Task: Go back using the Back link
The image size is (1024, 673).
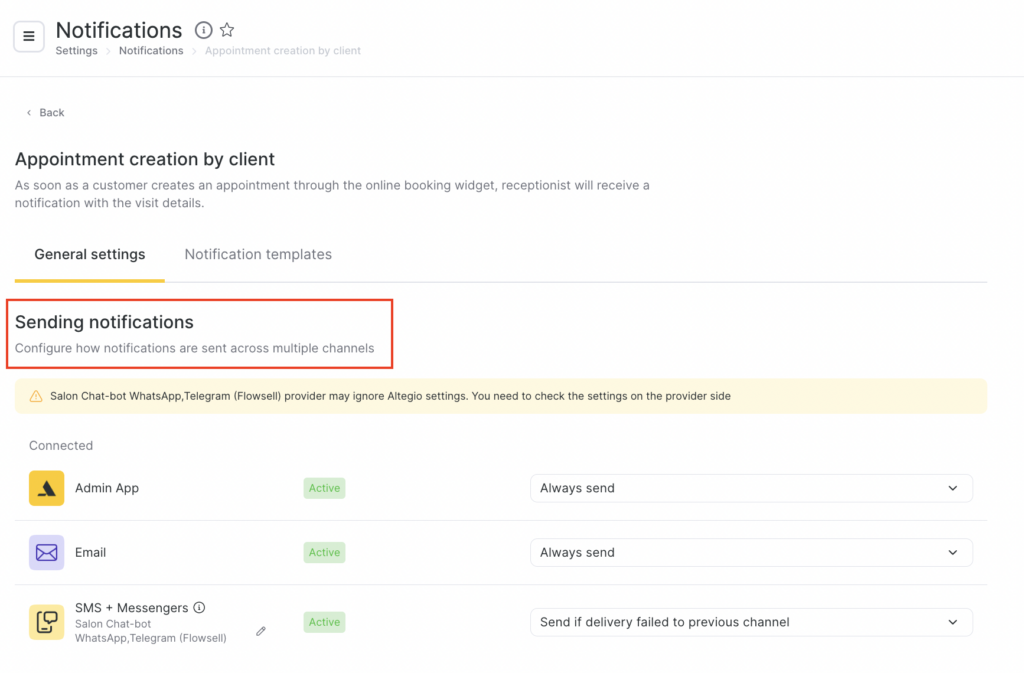Action: 46,113
